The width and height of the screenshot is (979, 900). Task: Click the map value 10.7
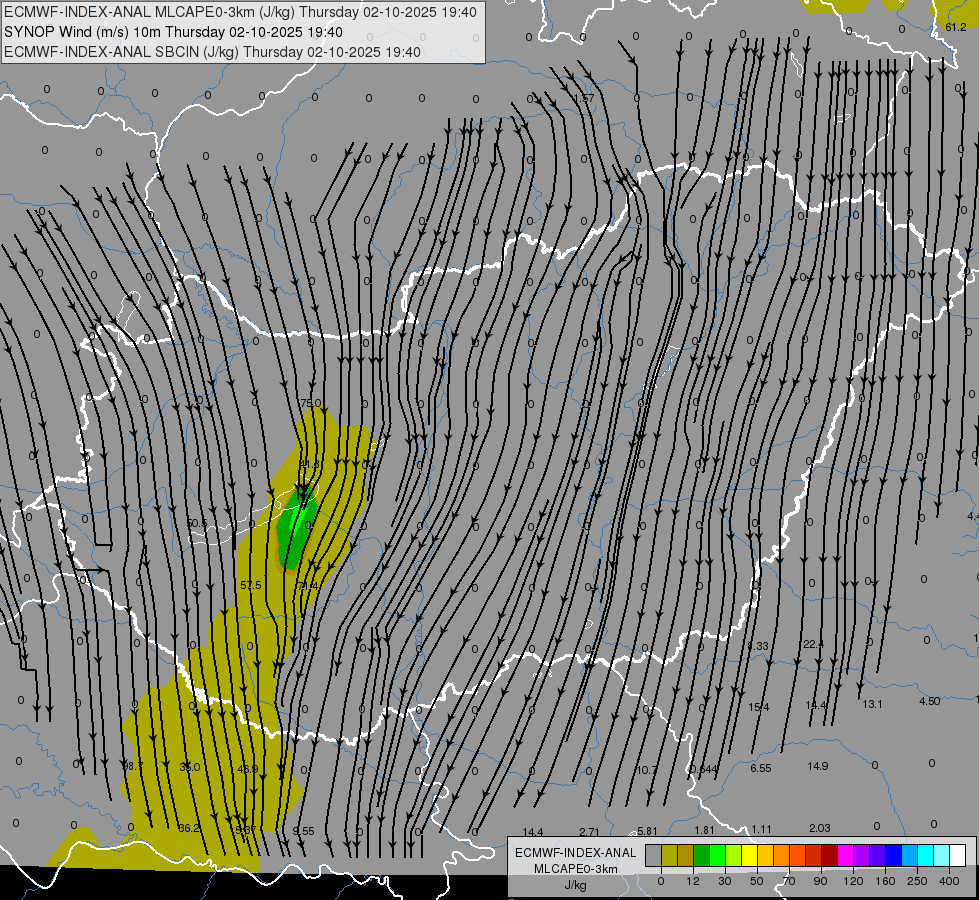(x=646, y=770)
